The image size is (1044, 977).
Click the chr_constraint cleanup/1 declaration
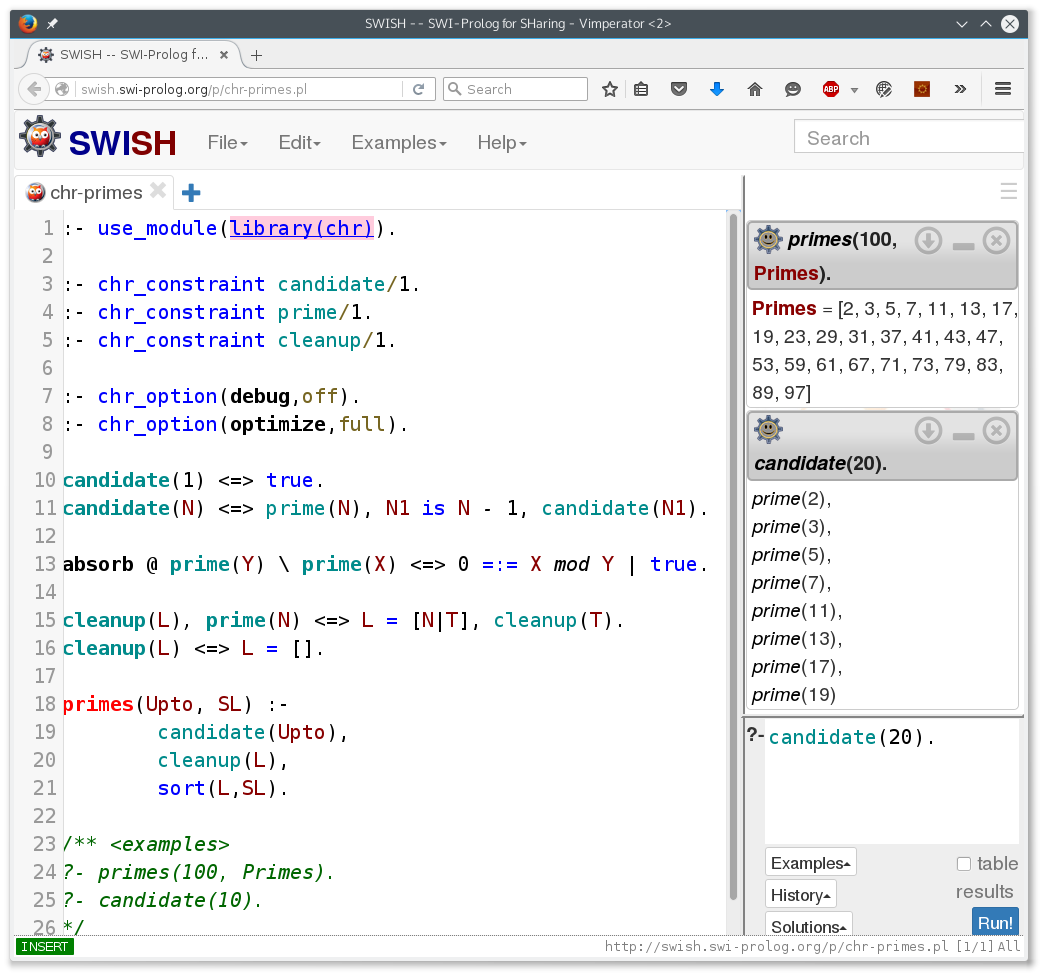pyautogui.click(x=230, y=341)
